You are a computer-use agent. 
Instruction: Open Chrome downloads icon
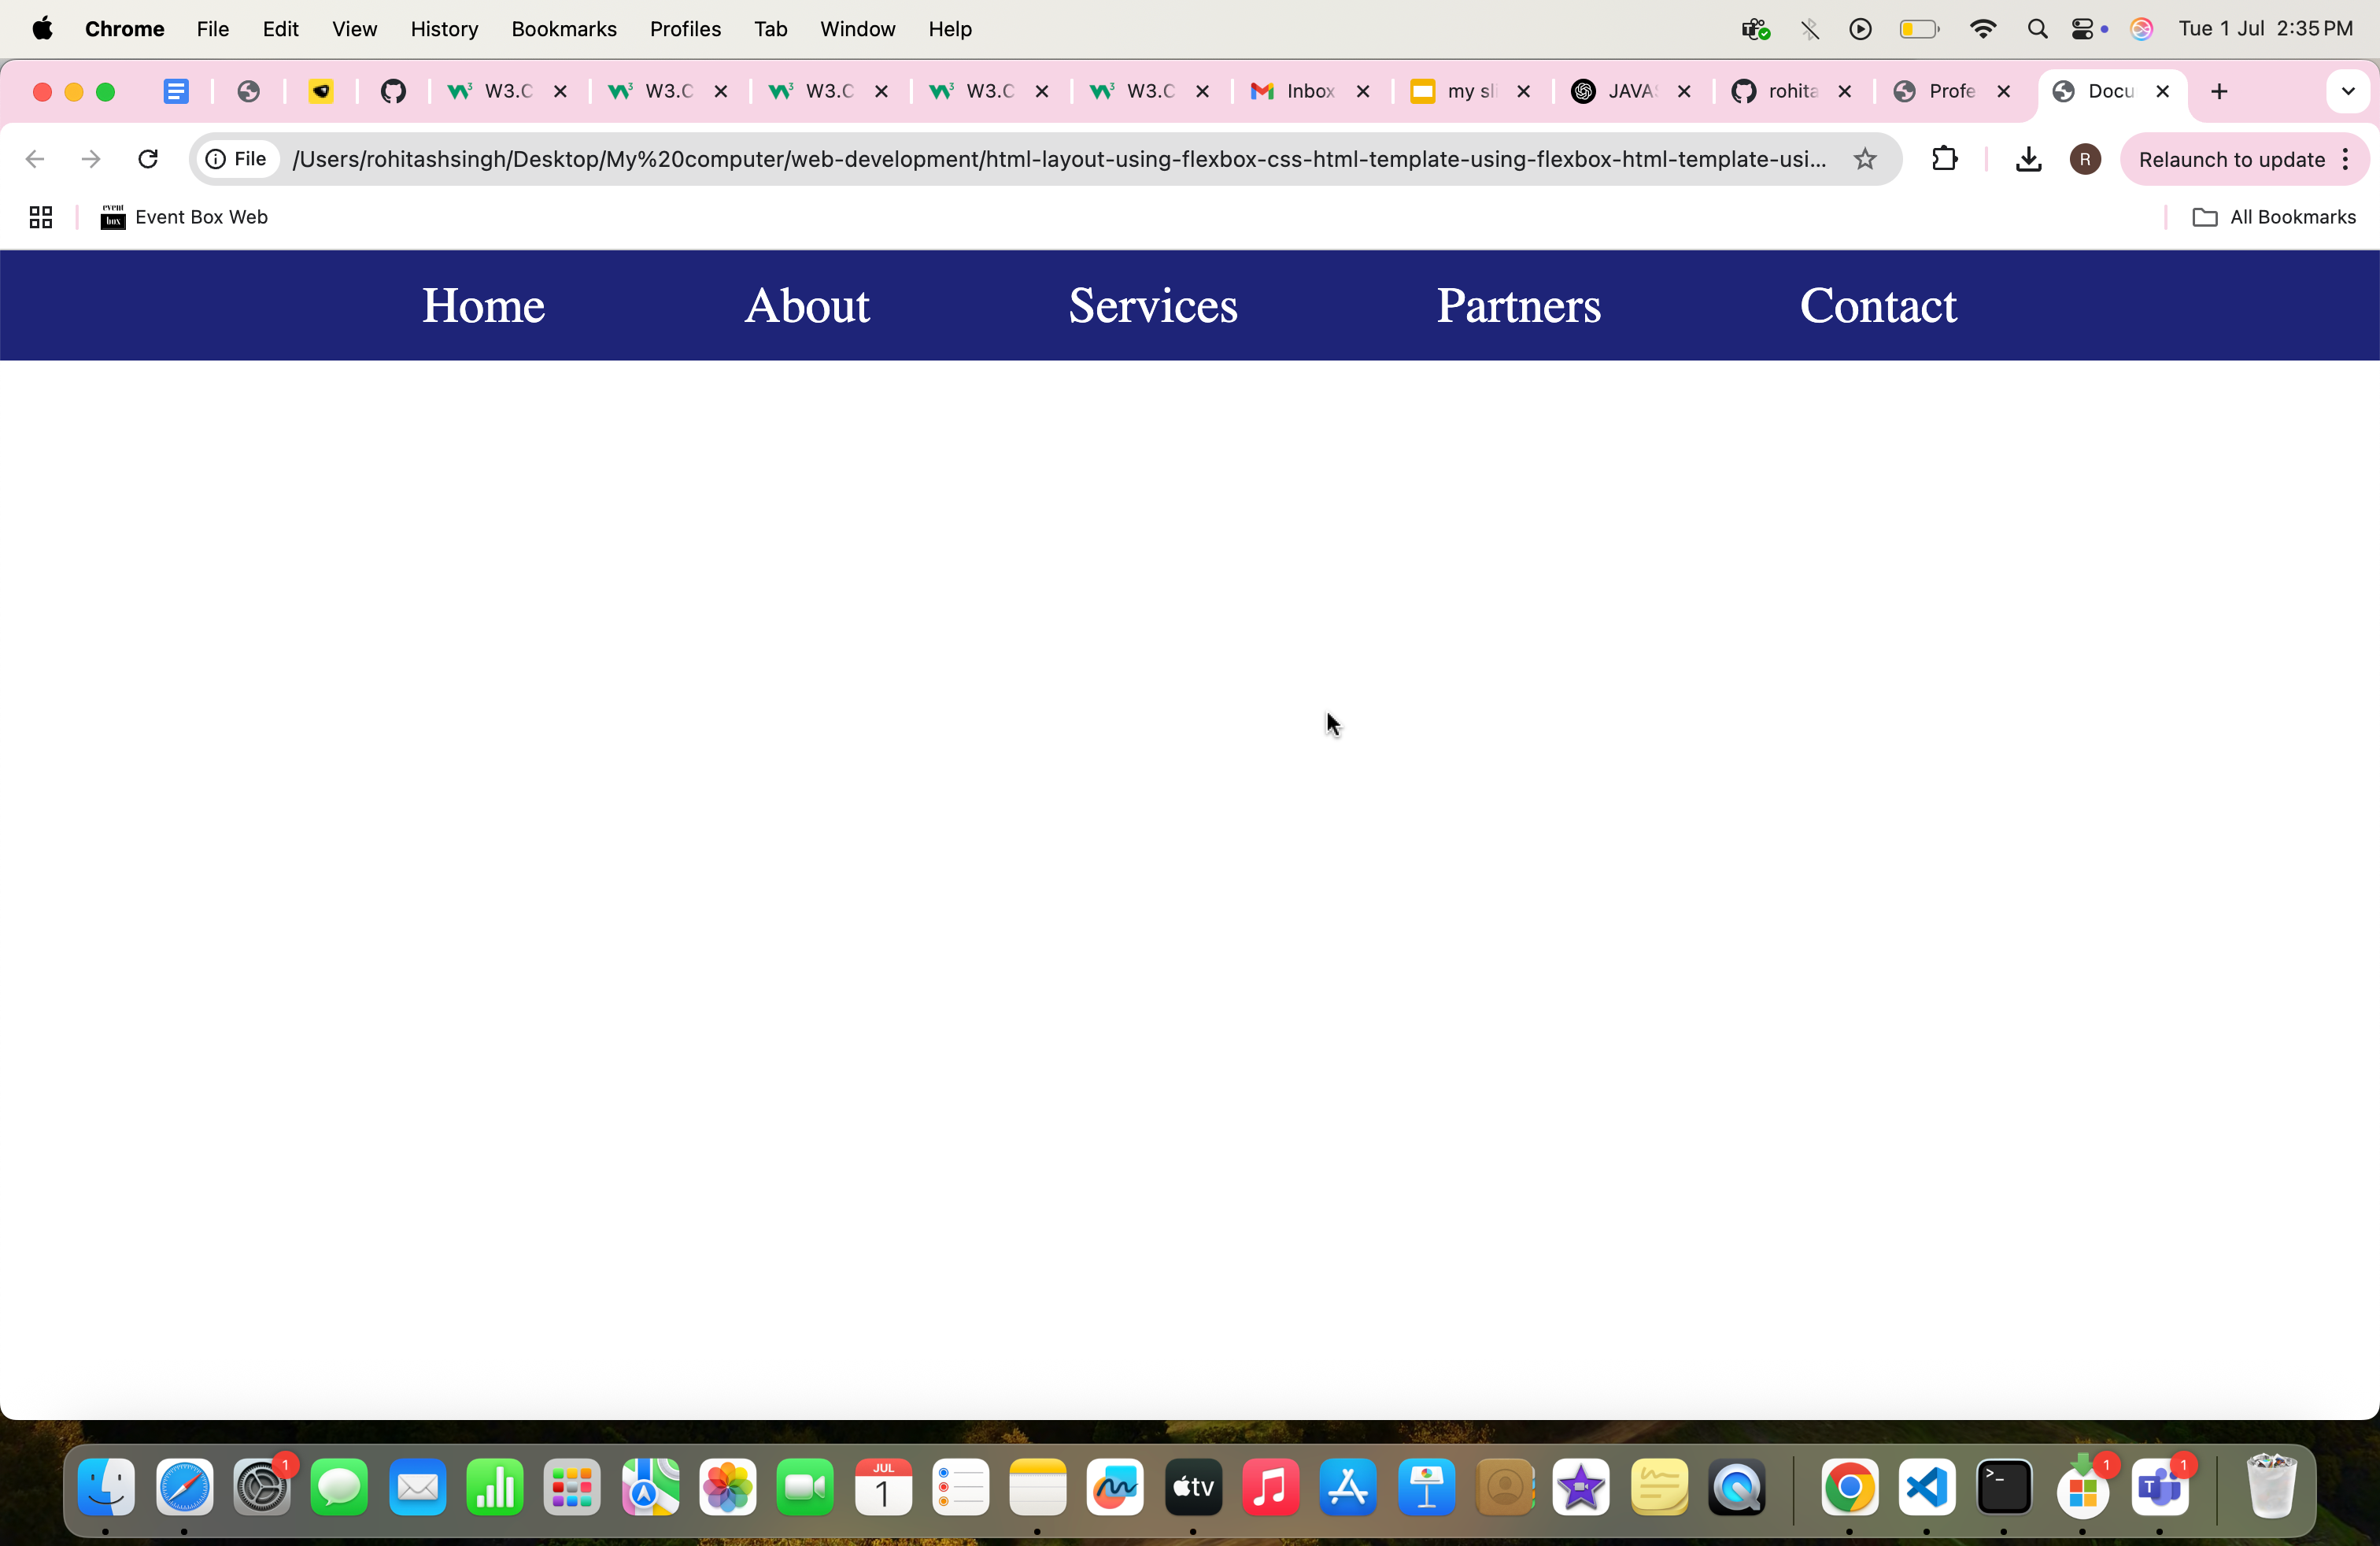[x=2028, y=159]
